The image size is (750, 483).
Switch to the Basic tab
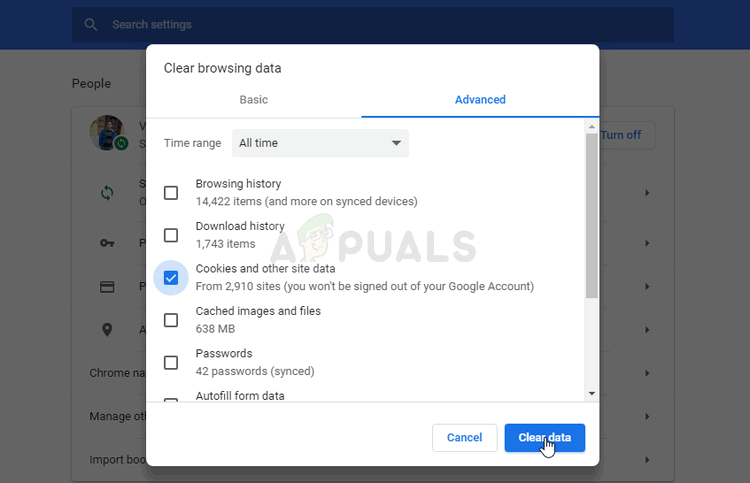[254, 99]
